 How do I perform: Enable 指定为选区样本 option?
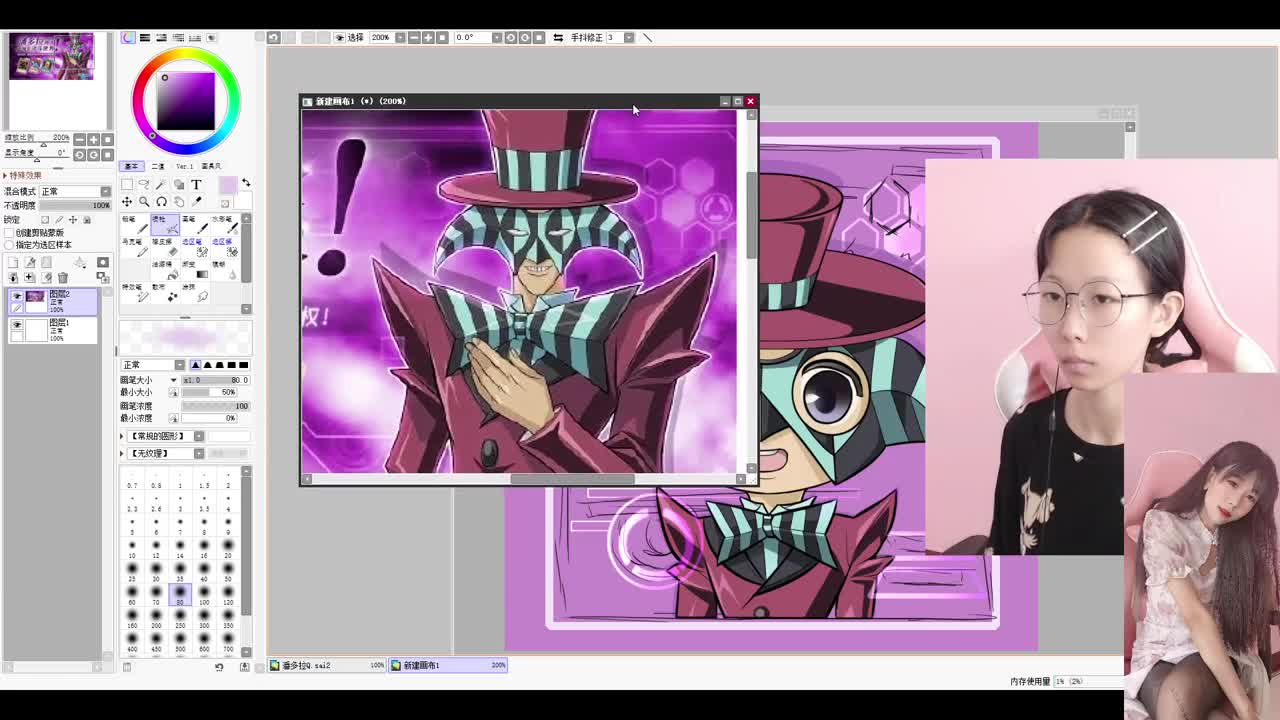(9, 245)
